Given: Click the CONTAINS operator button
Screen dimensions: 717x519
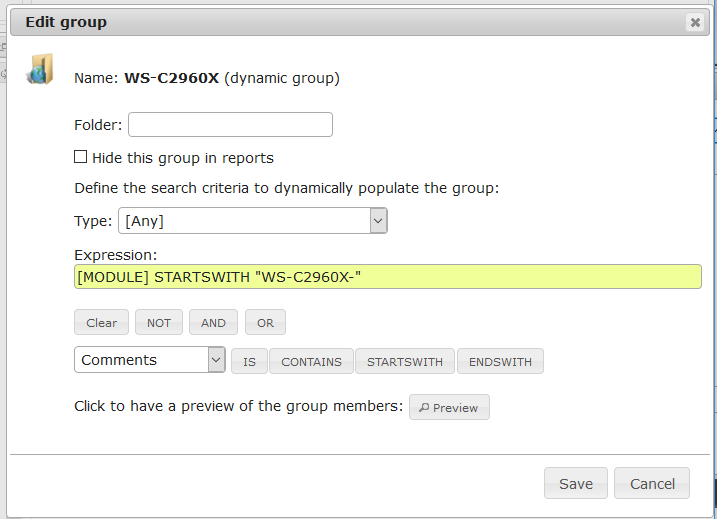Looking at the screenshot, I should pyautogui.click(x=311, y=361).
